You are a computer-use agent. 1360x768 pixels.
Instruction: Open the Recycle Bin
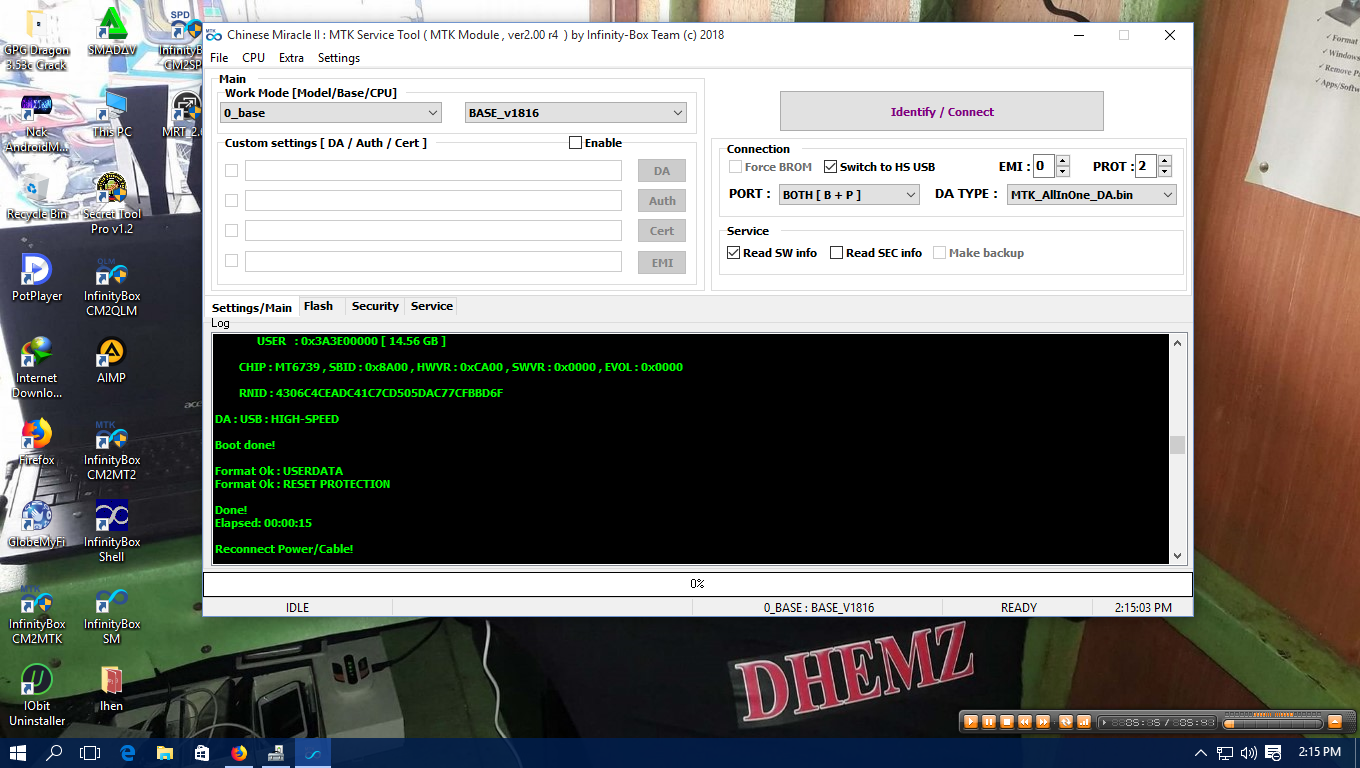tap(37, 197)
